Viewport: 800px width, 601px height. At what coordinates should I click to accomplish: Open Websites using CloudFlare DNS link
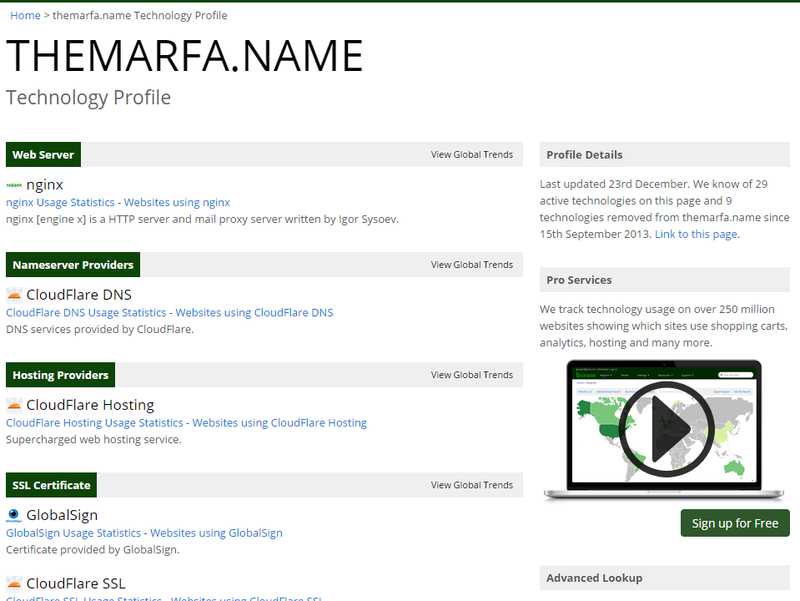pos(254,313)
